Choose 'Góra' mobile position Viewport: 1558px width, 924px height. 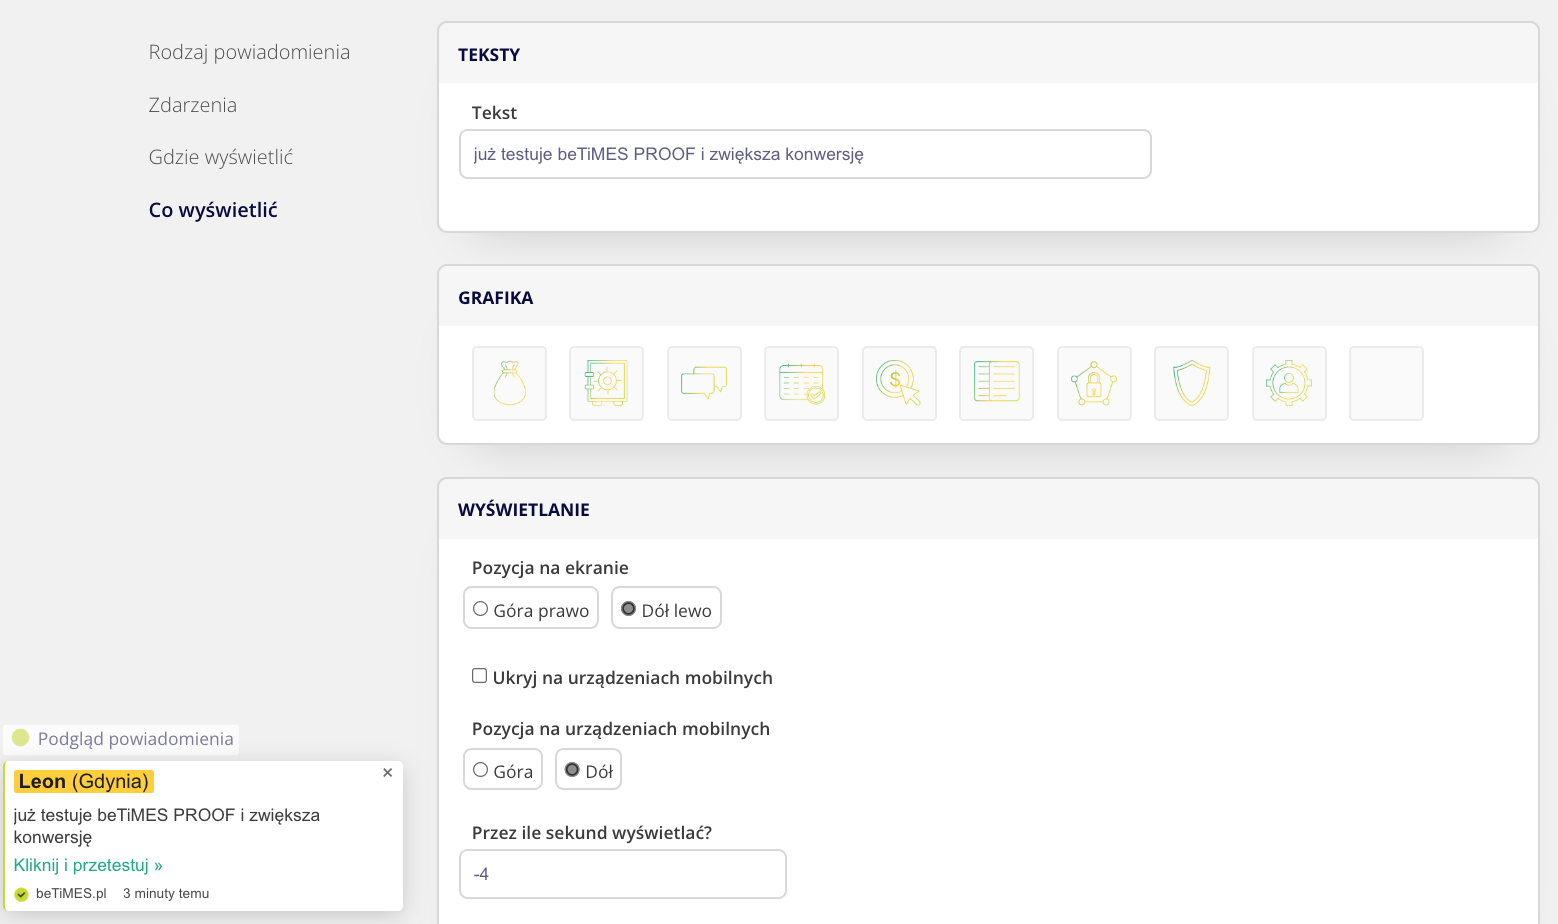tap(481, 770)
